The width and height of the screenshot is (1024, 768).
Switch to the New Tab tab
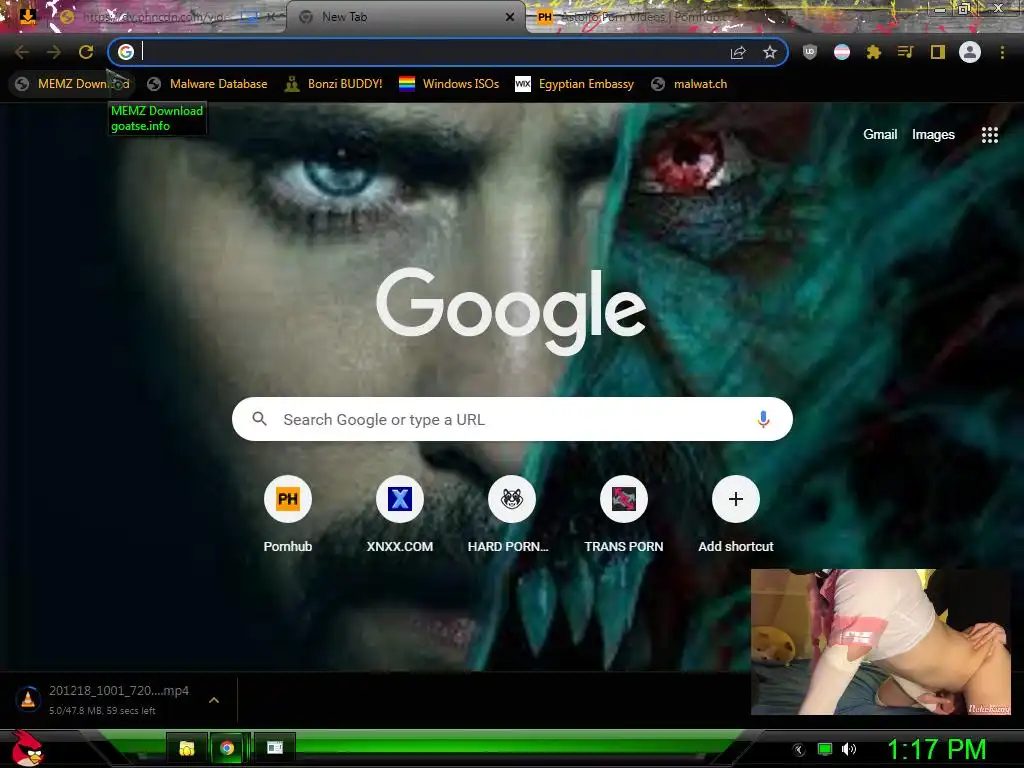point(405,17)
